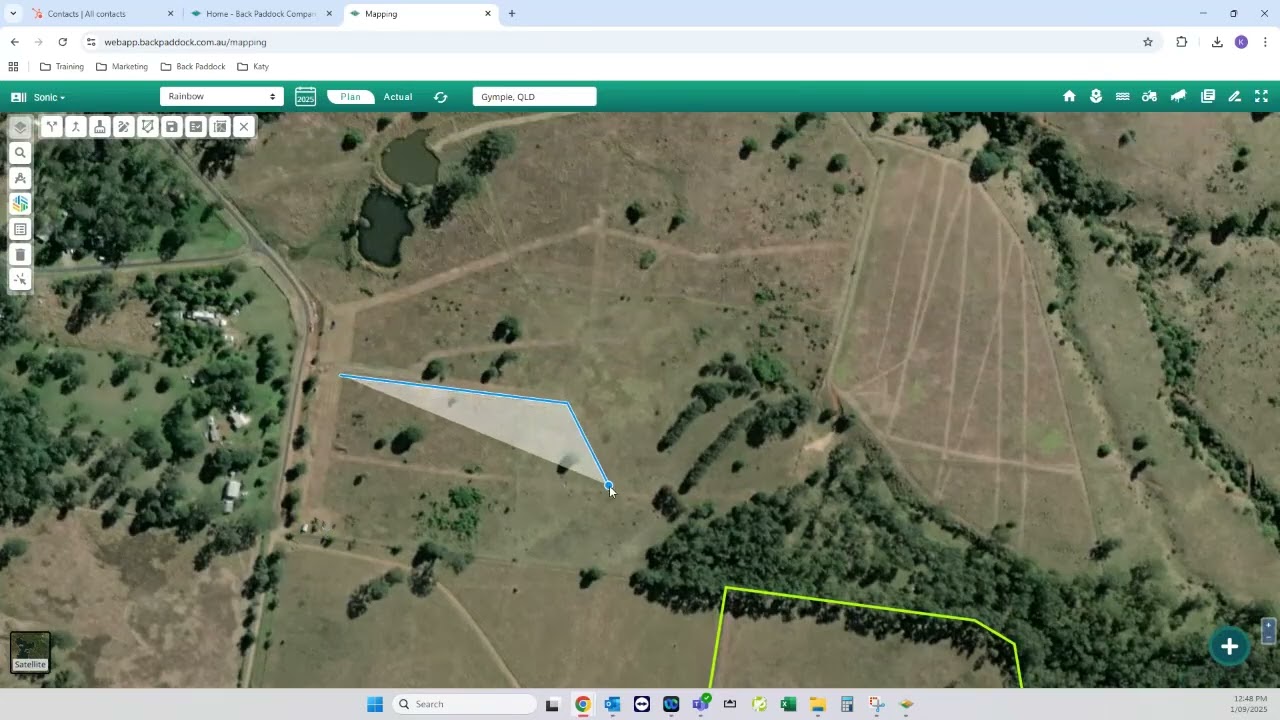Image resolution: width=1280 pixels, height=720 pixels.
Task: Select the polygon boundary shape tool
Action: click(147, 127)
